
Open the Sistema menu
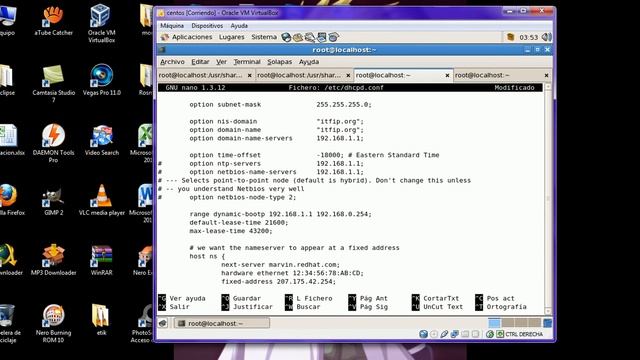(264, 37)
